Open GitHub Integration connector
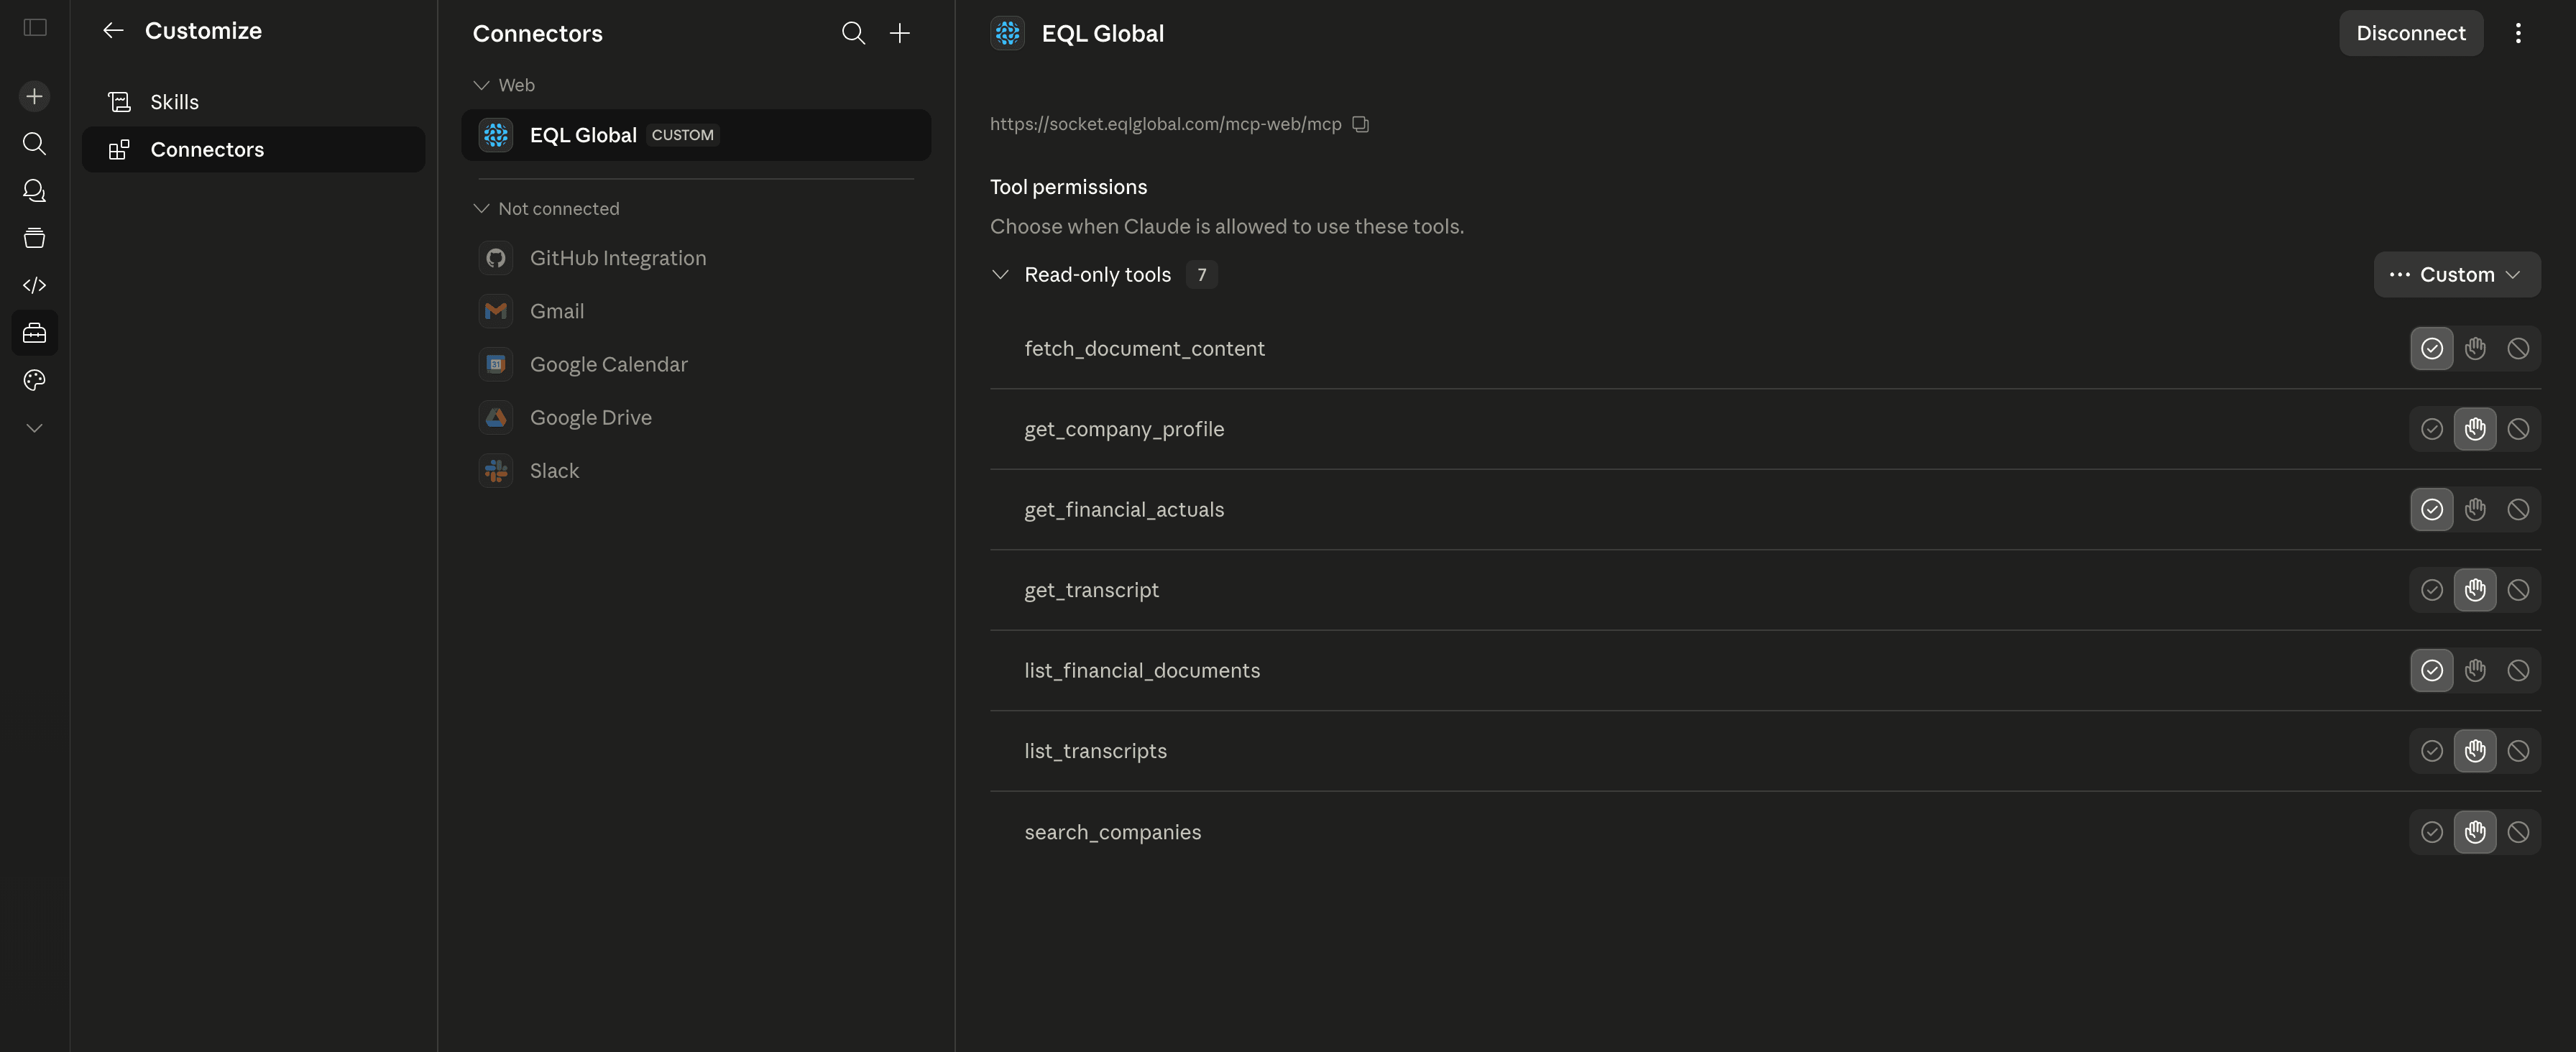Screen dimensions: 2576x1052 (x=696, y=258)
